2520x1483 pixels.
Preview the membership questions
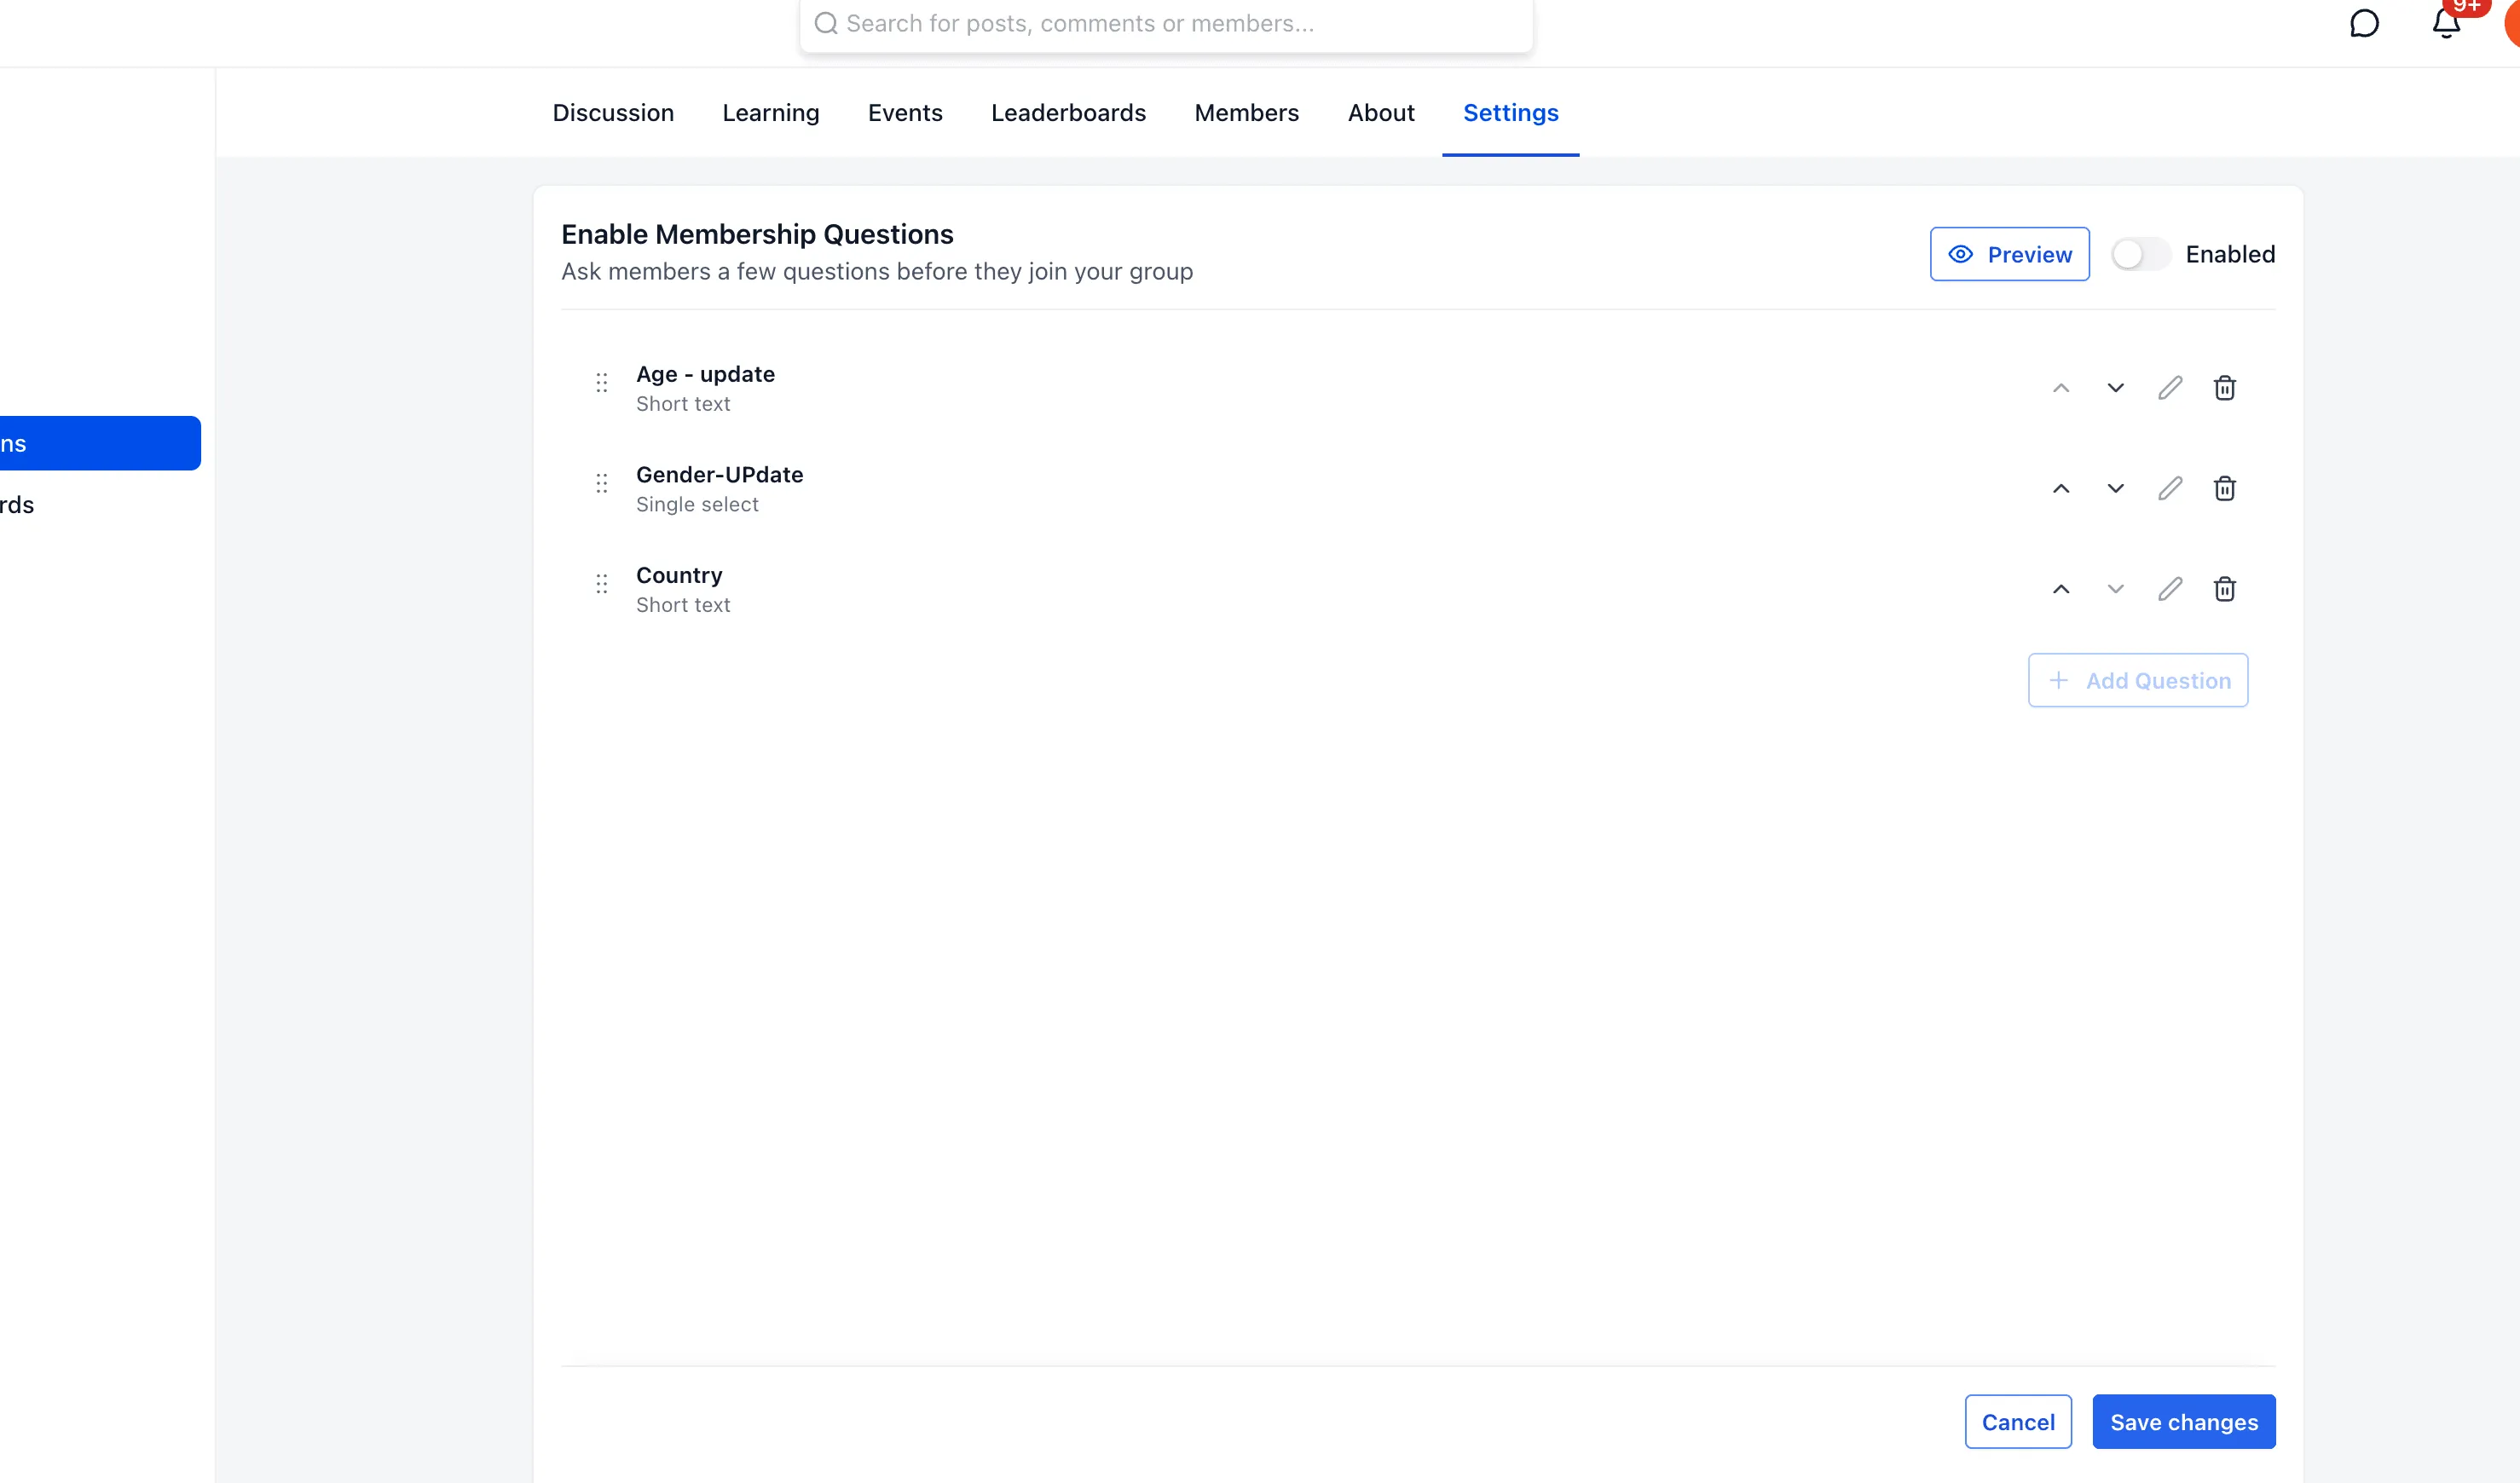2009,254
